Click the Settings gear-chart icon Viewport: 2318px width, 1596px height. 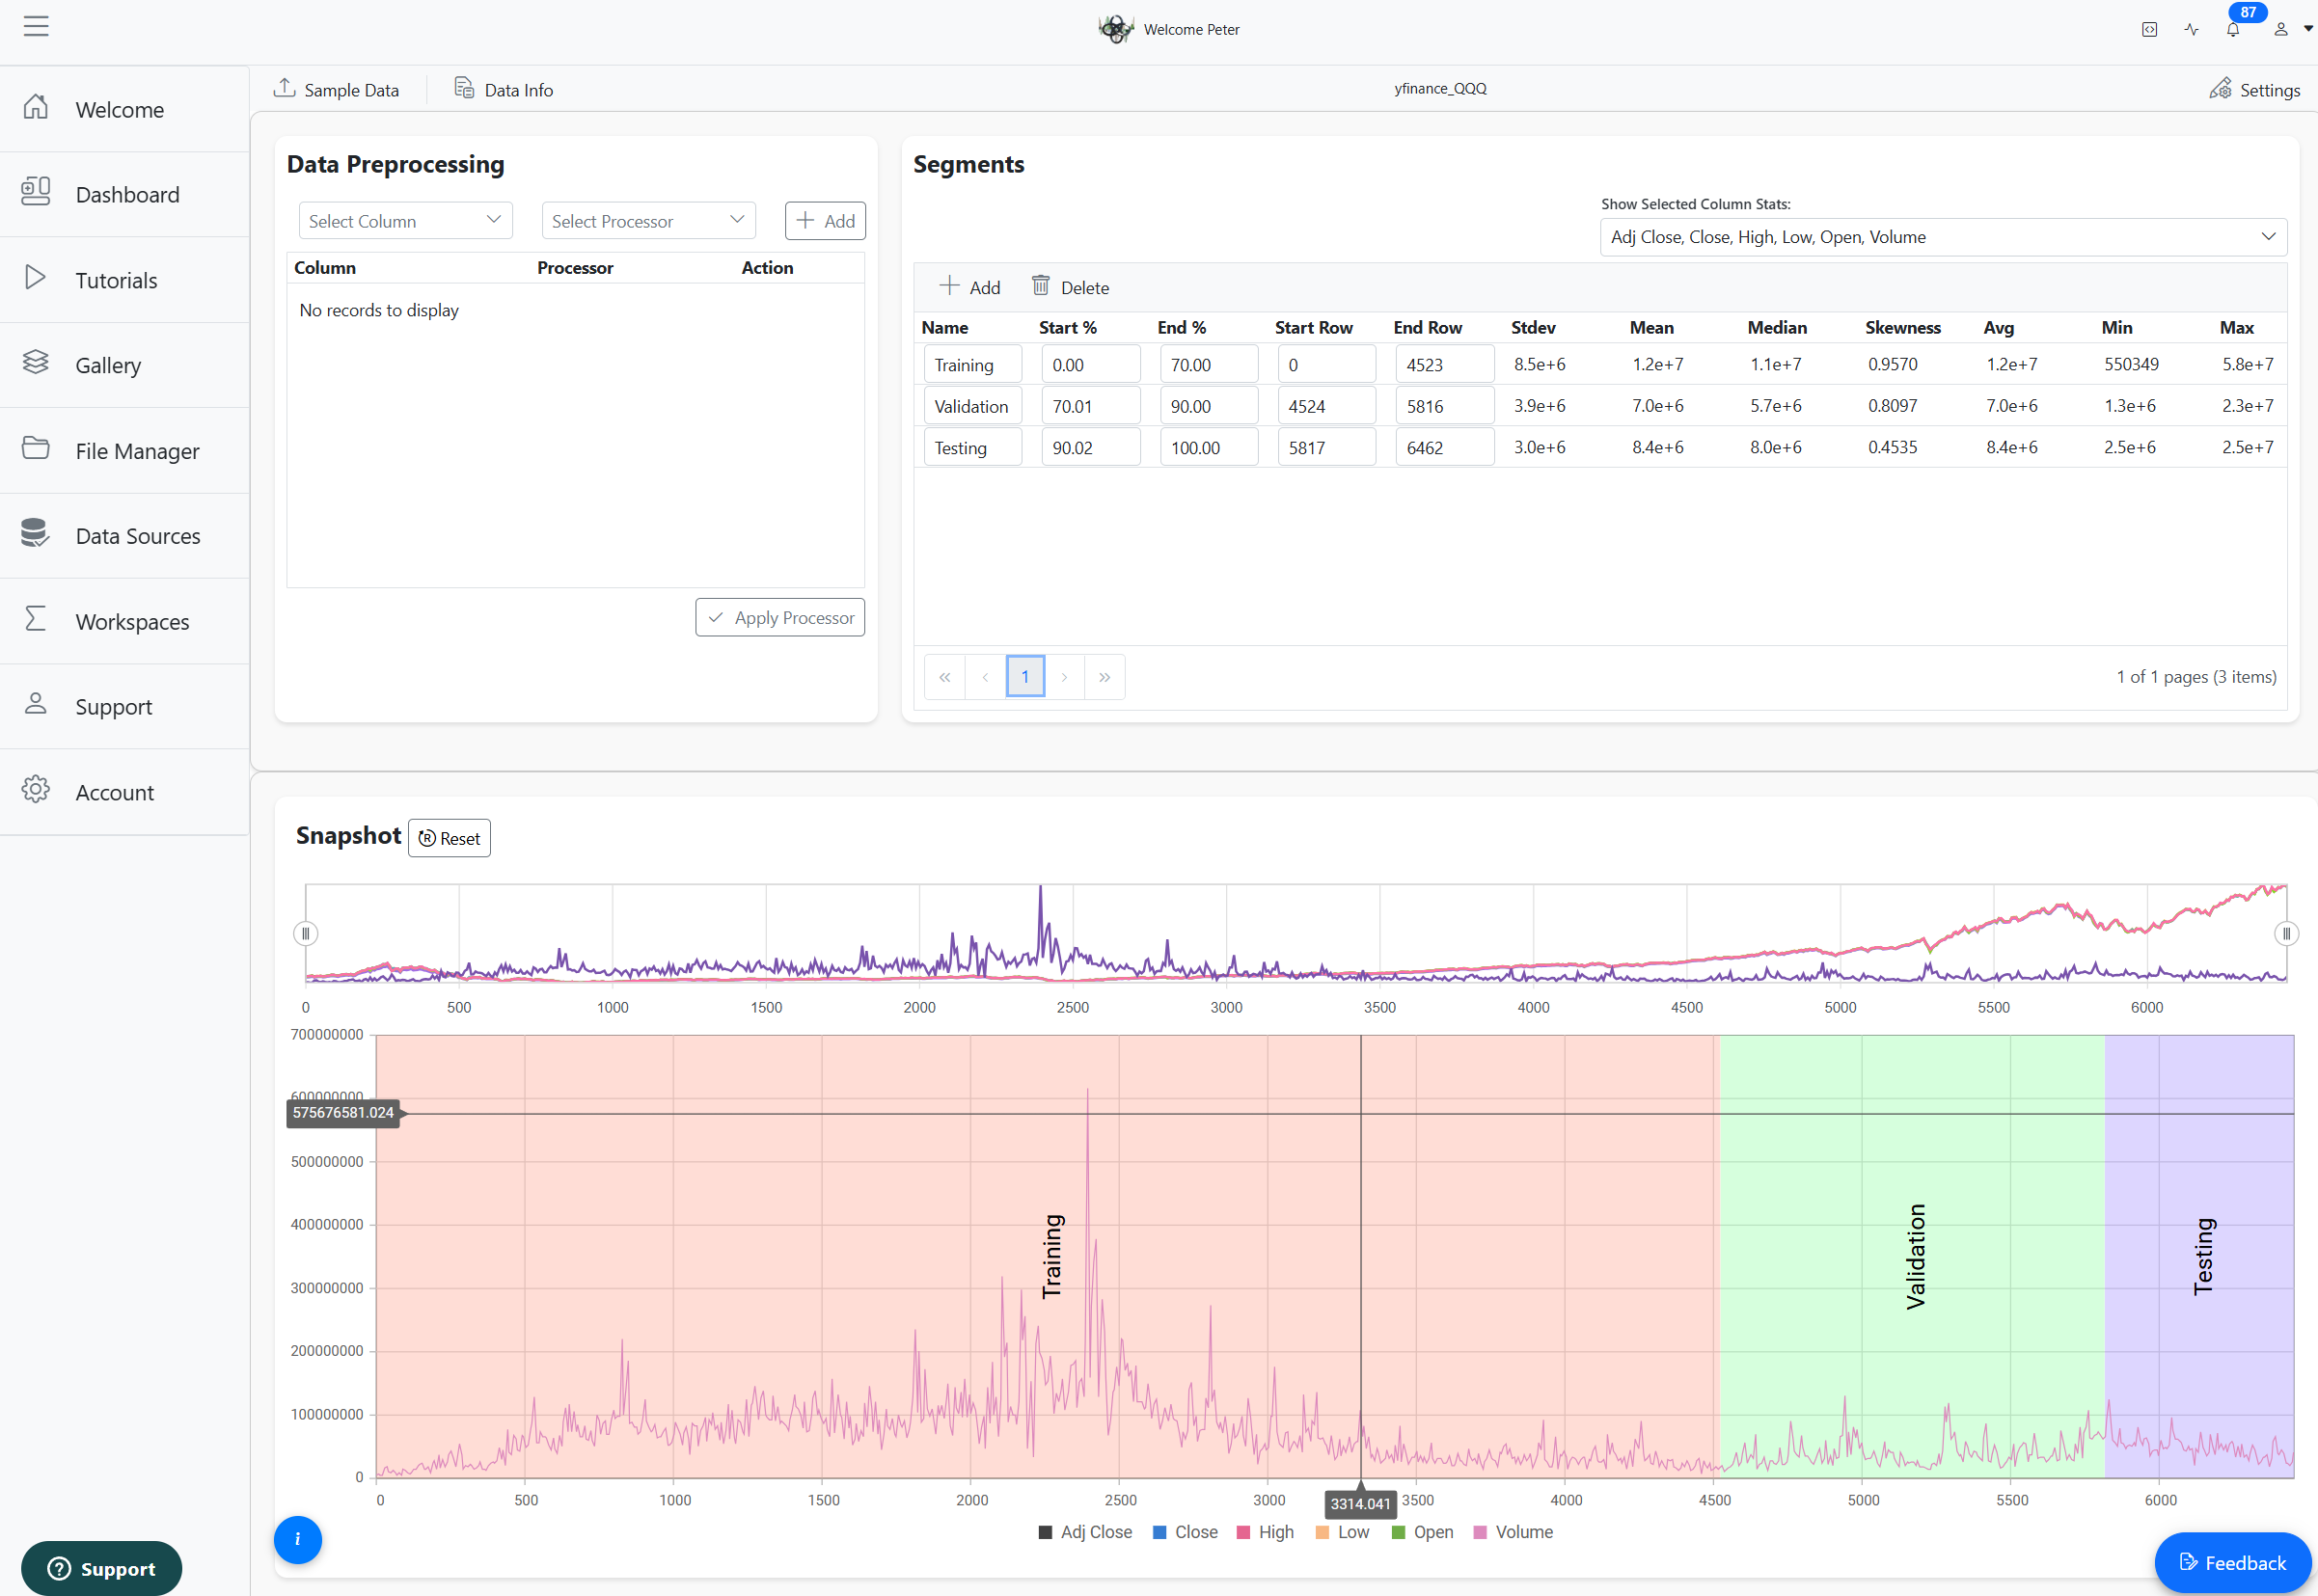pos(2219,89)
